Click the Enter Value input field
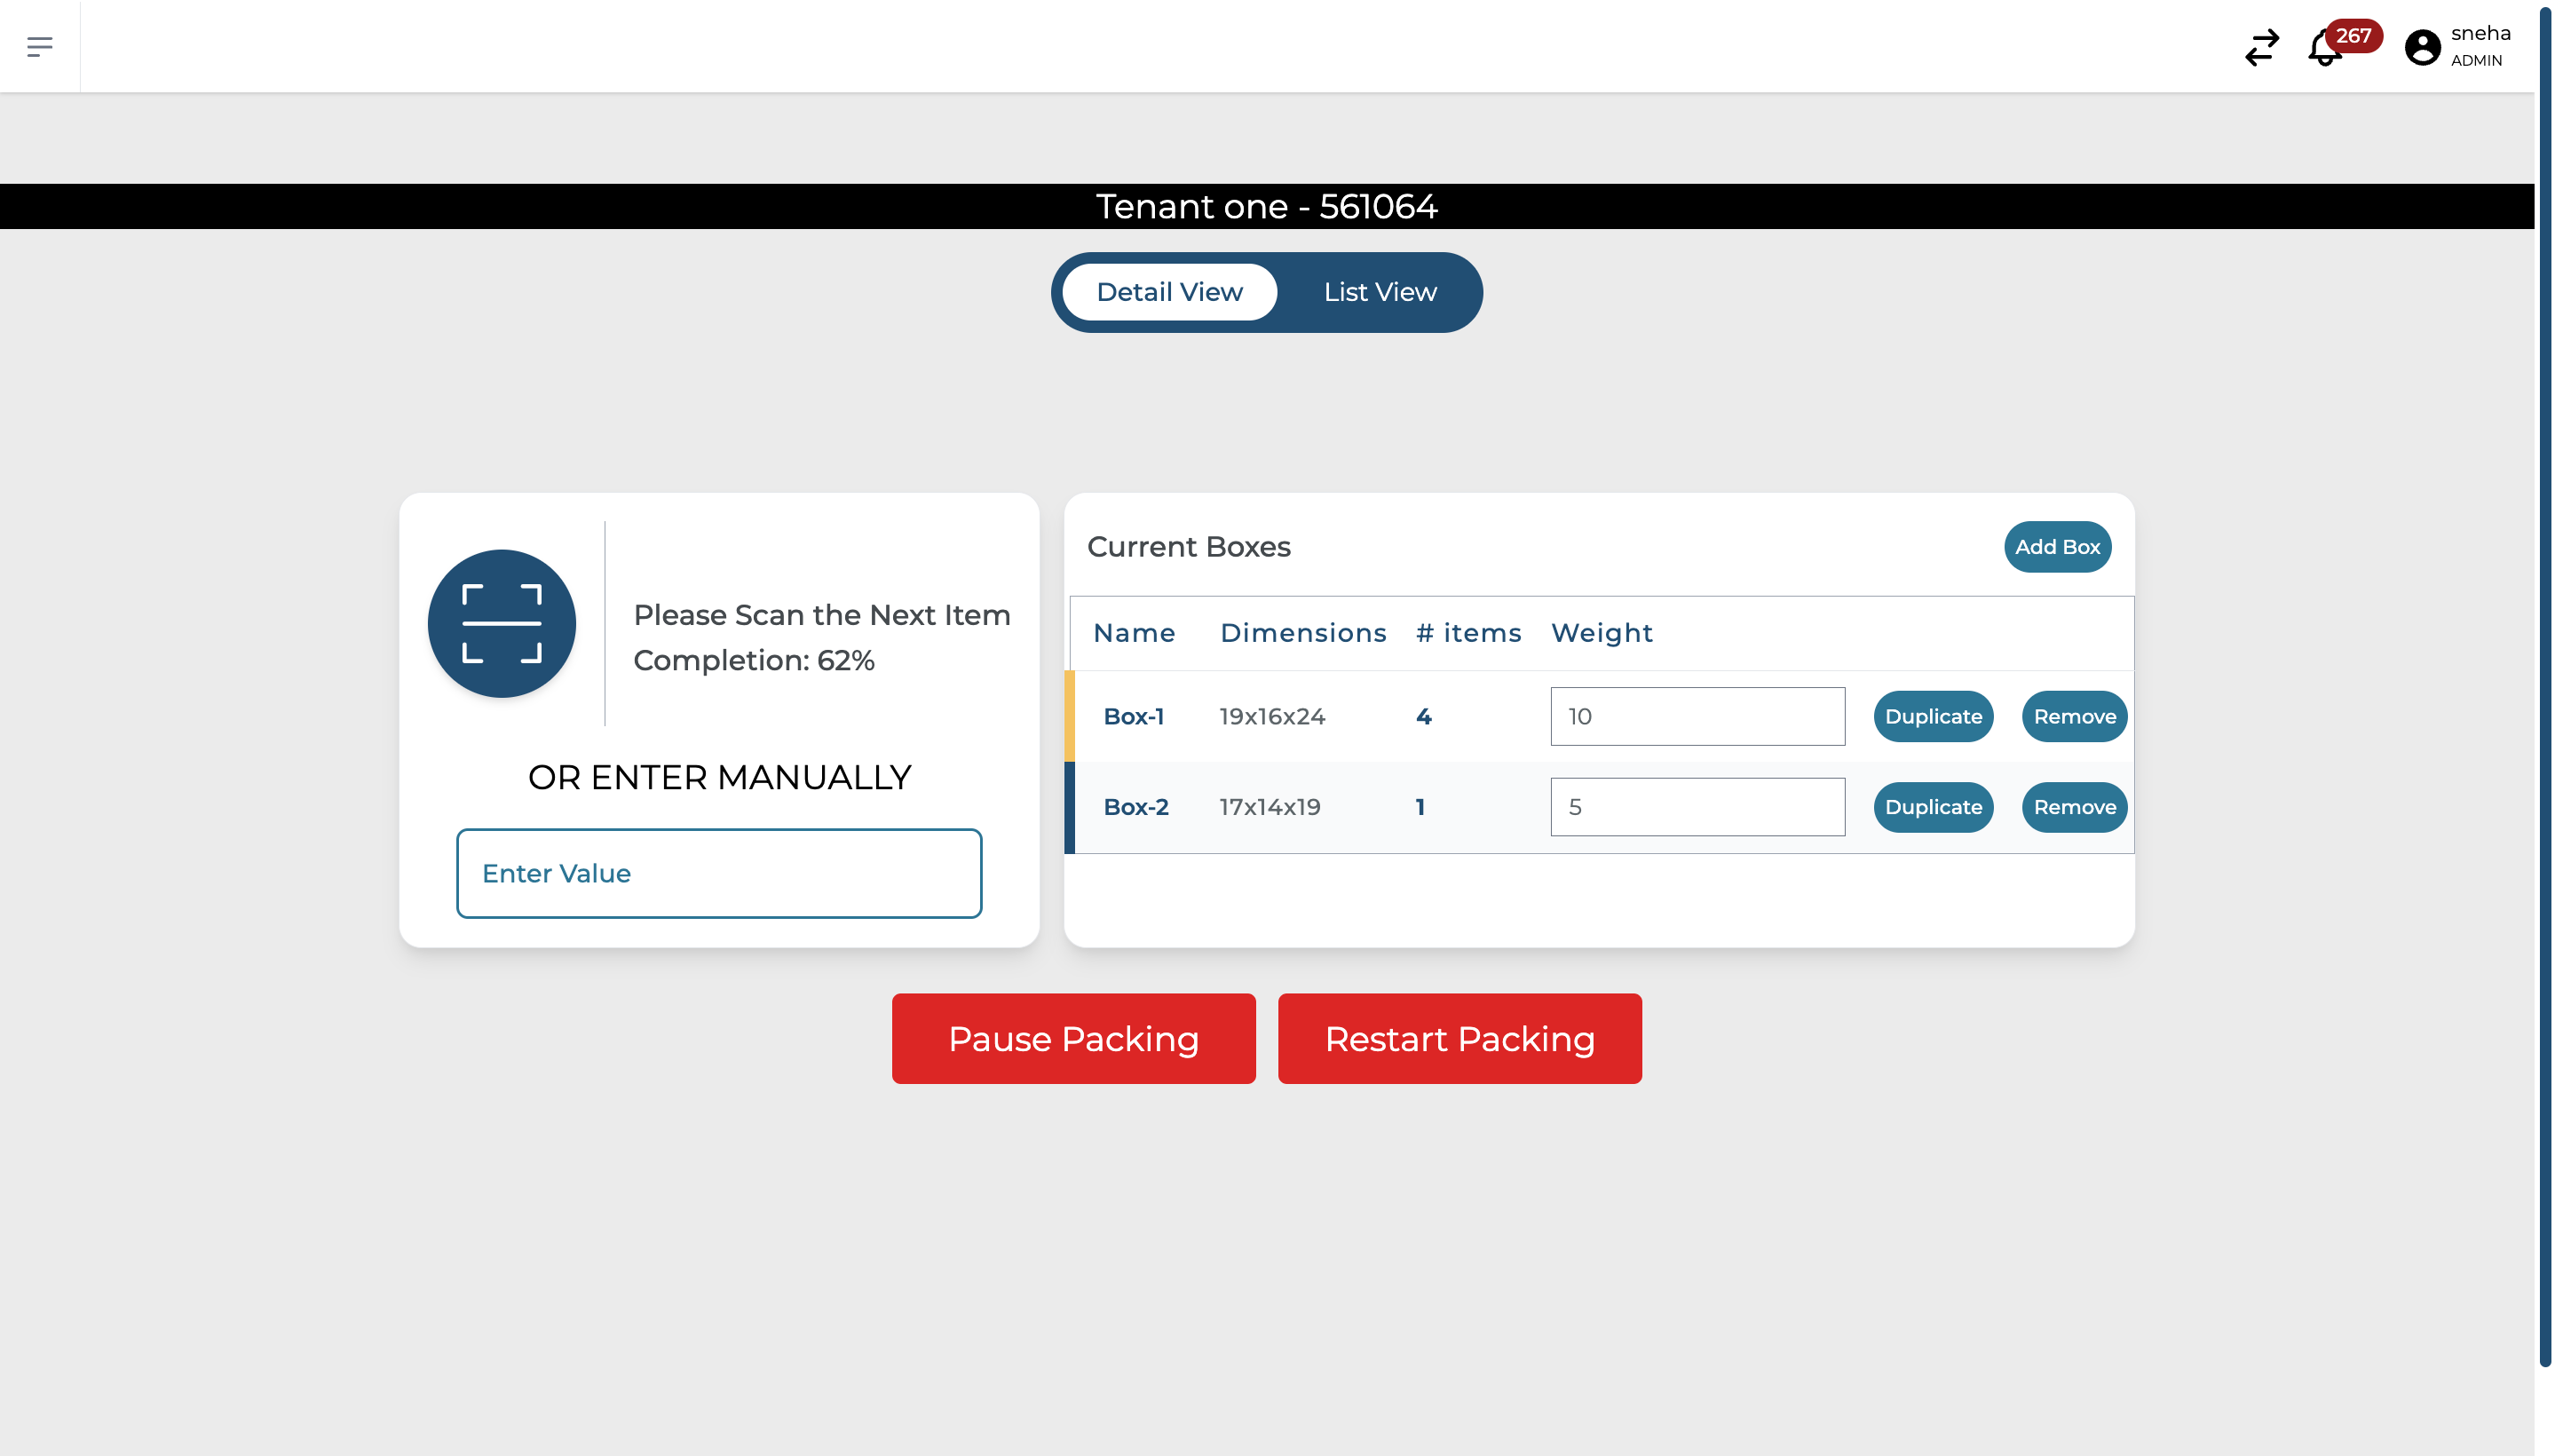Viewport: 2555px width, 1456px height. pos(718,873)
